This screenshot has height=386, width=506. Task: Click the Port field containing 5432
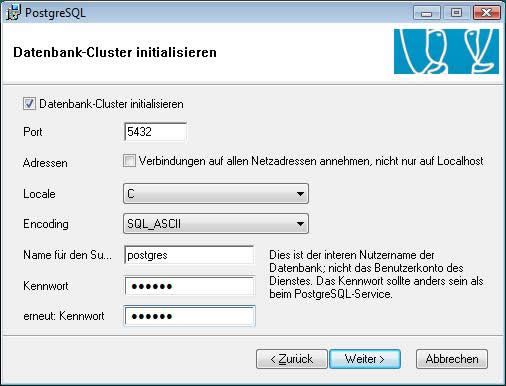click(155, 132)
